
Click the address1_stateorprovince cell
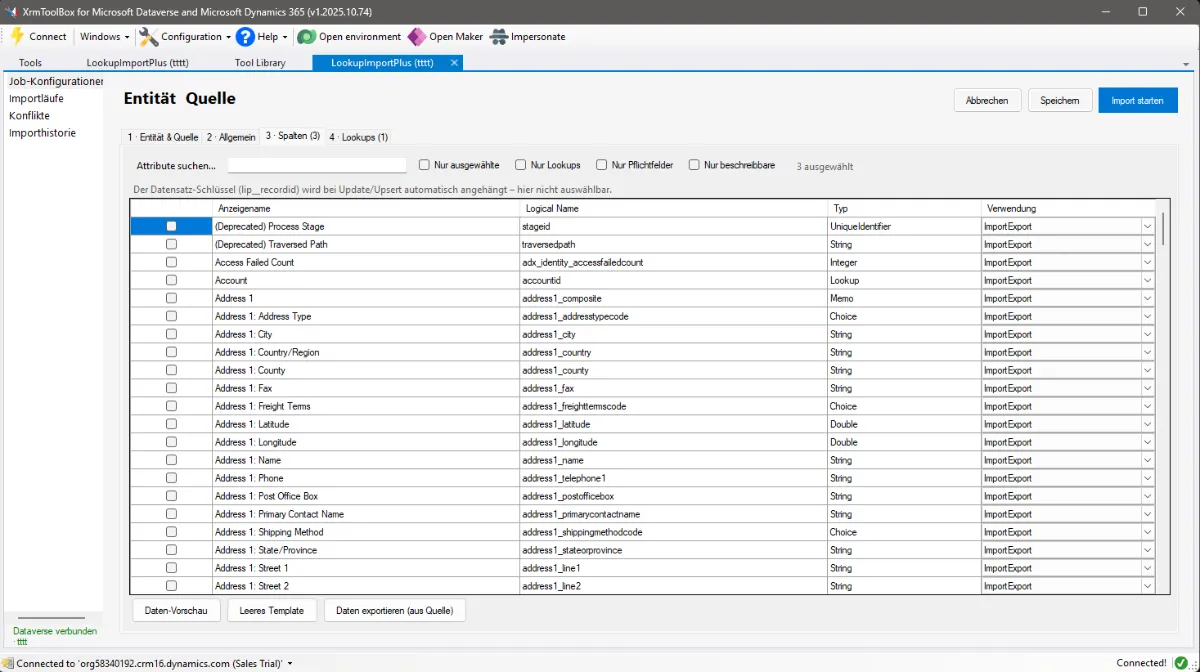point(673,550)
